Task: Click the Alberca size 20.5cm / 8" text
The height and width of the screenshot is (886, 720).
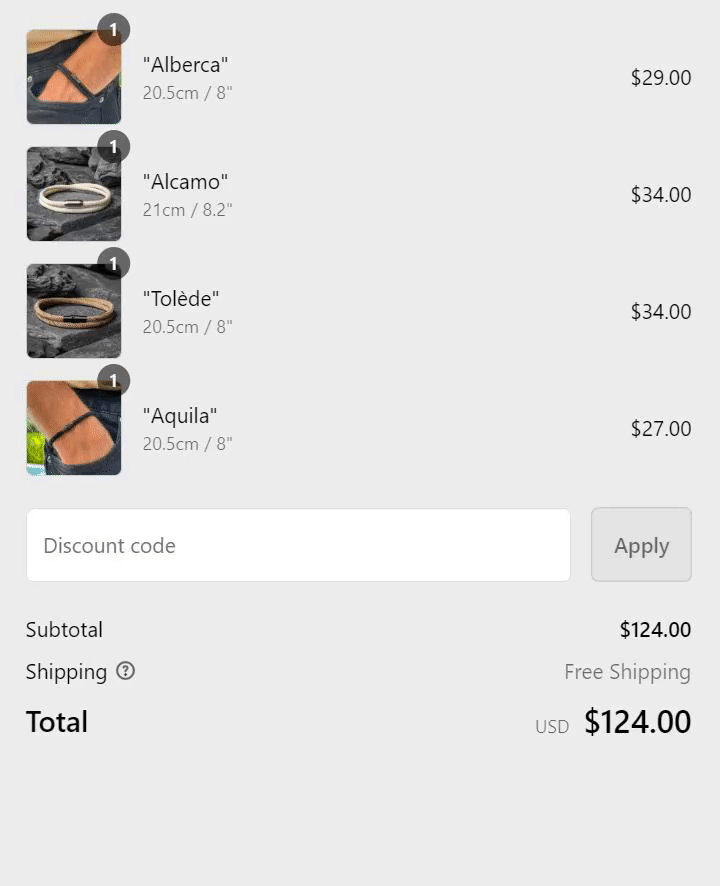Action: pos(188,93)
